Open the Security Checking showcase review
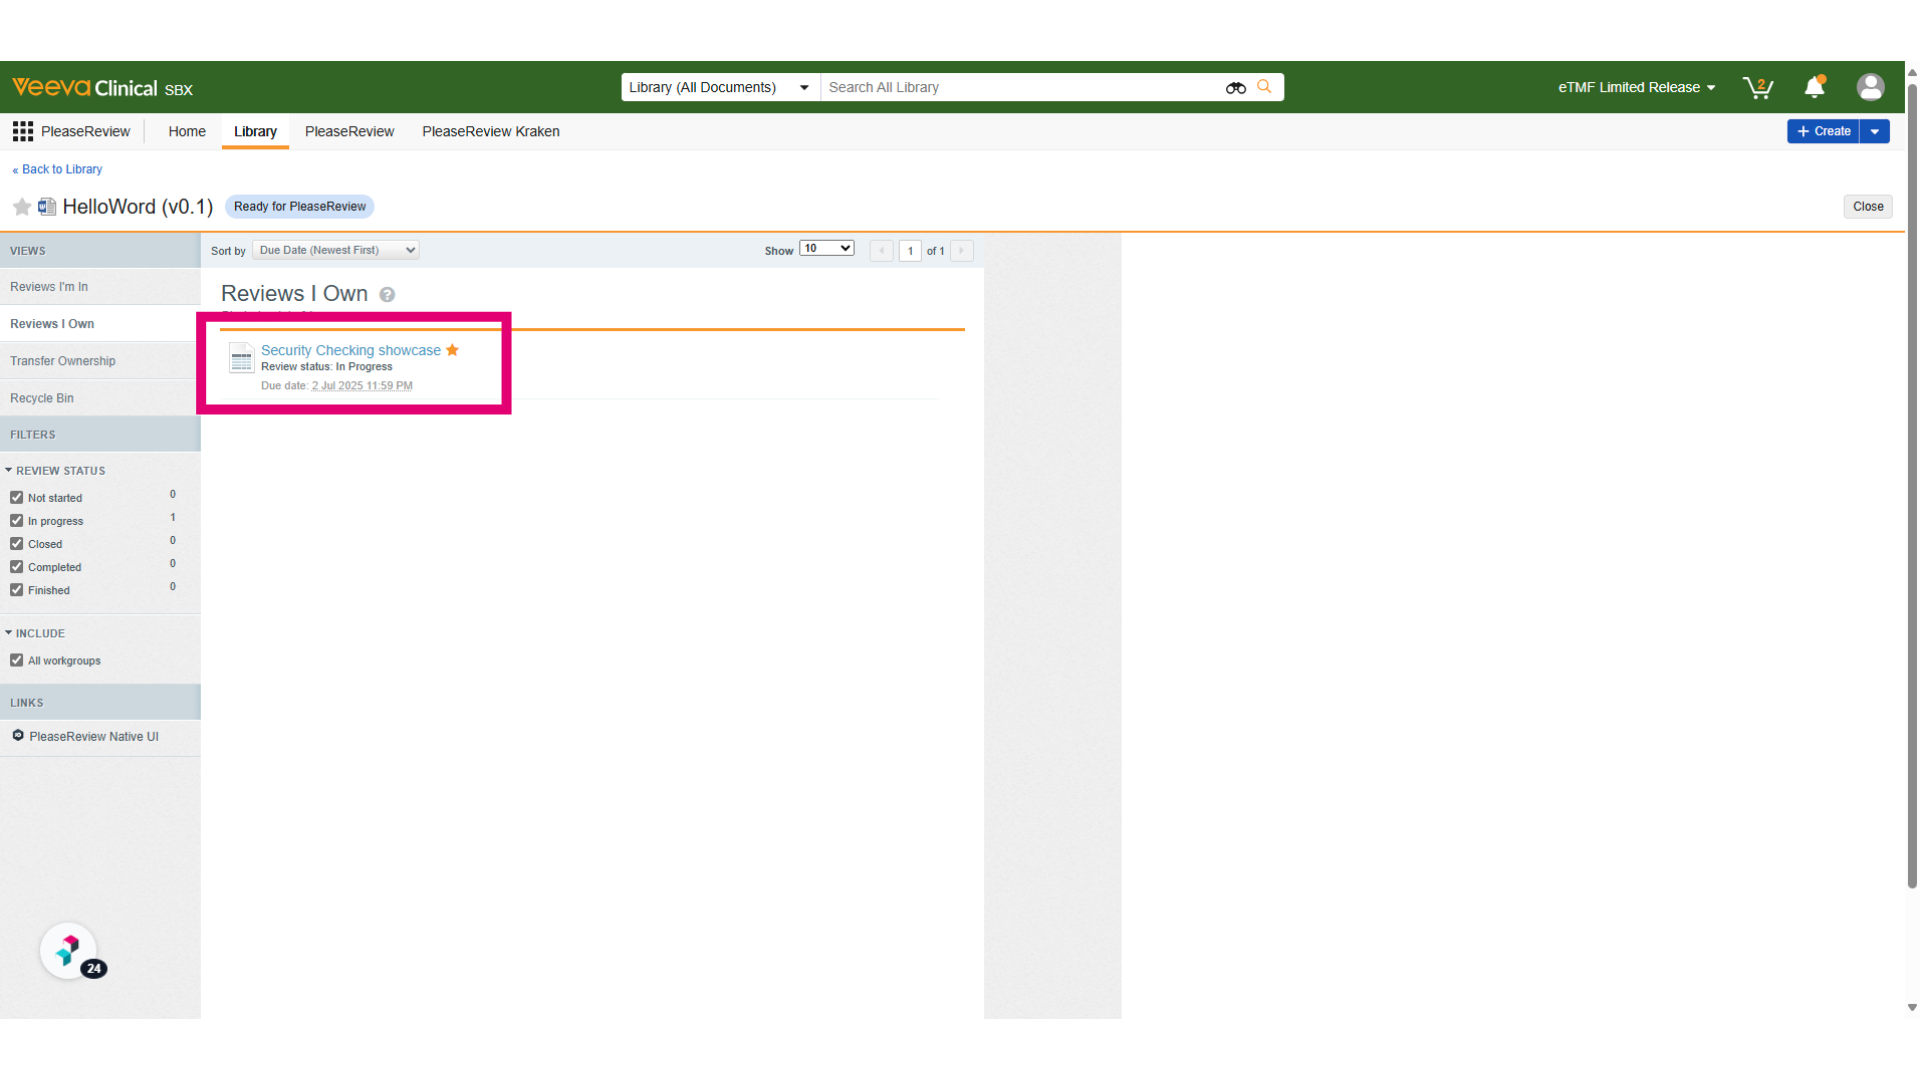Image resolution: width=1920 pixels, height=1080 pixels. point(351,350)
